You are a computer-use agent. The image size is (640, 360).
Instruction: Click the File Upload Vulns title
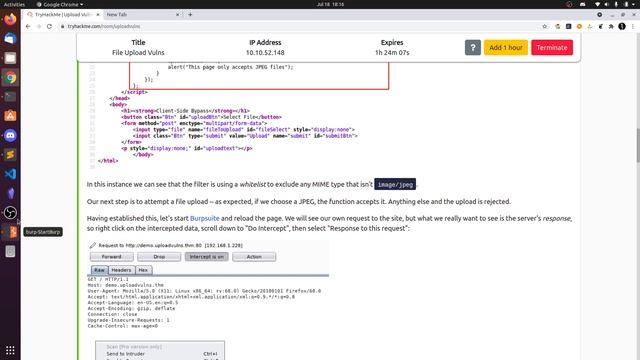[138, 53]
